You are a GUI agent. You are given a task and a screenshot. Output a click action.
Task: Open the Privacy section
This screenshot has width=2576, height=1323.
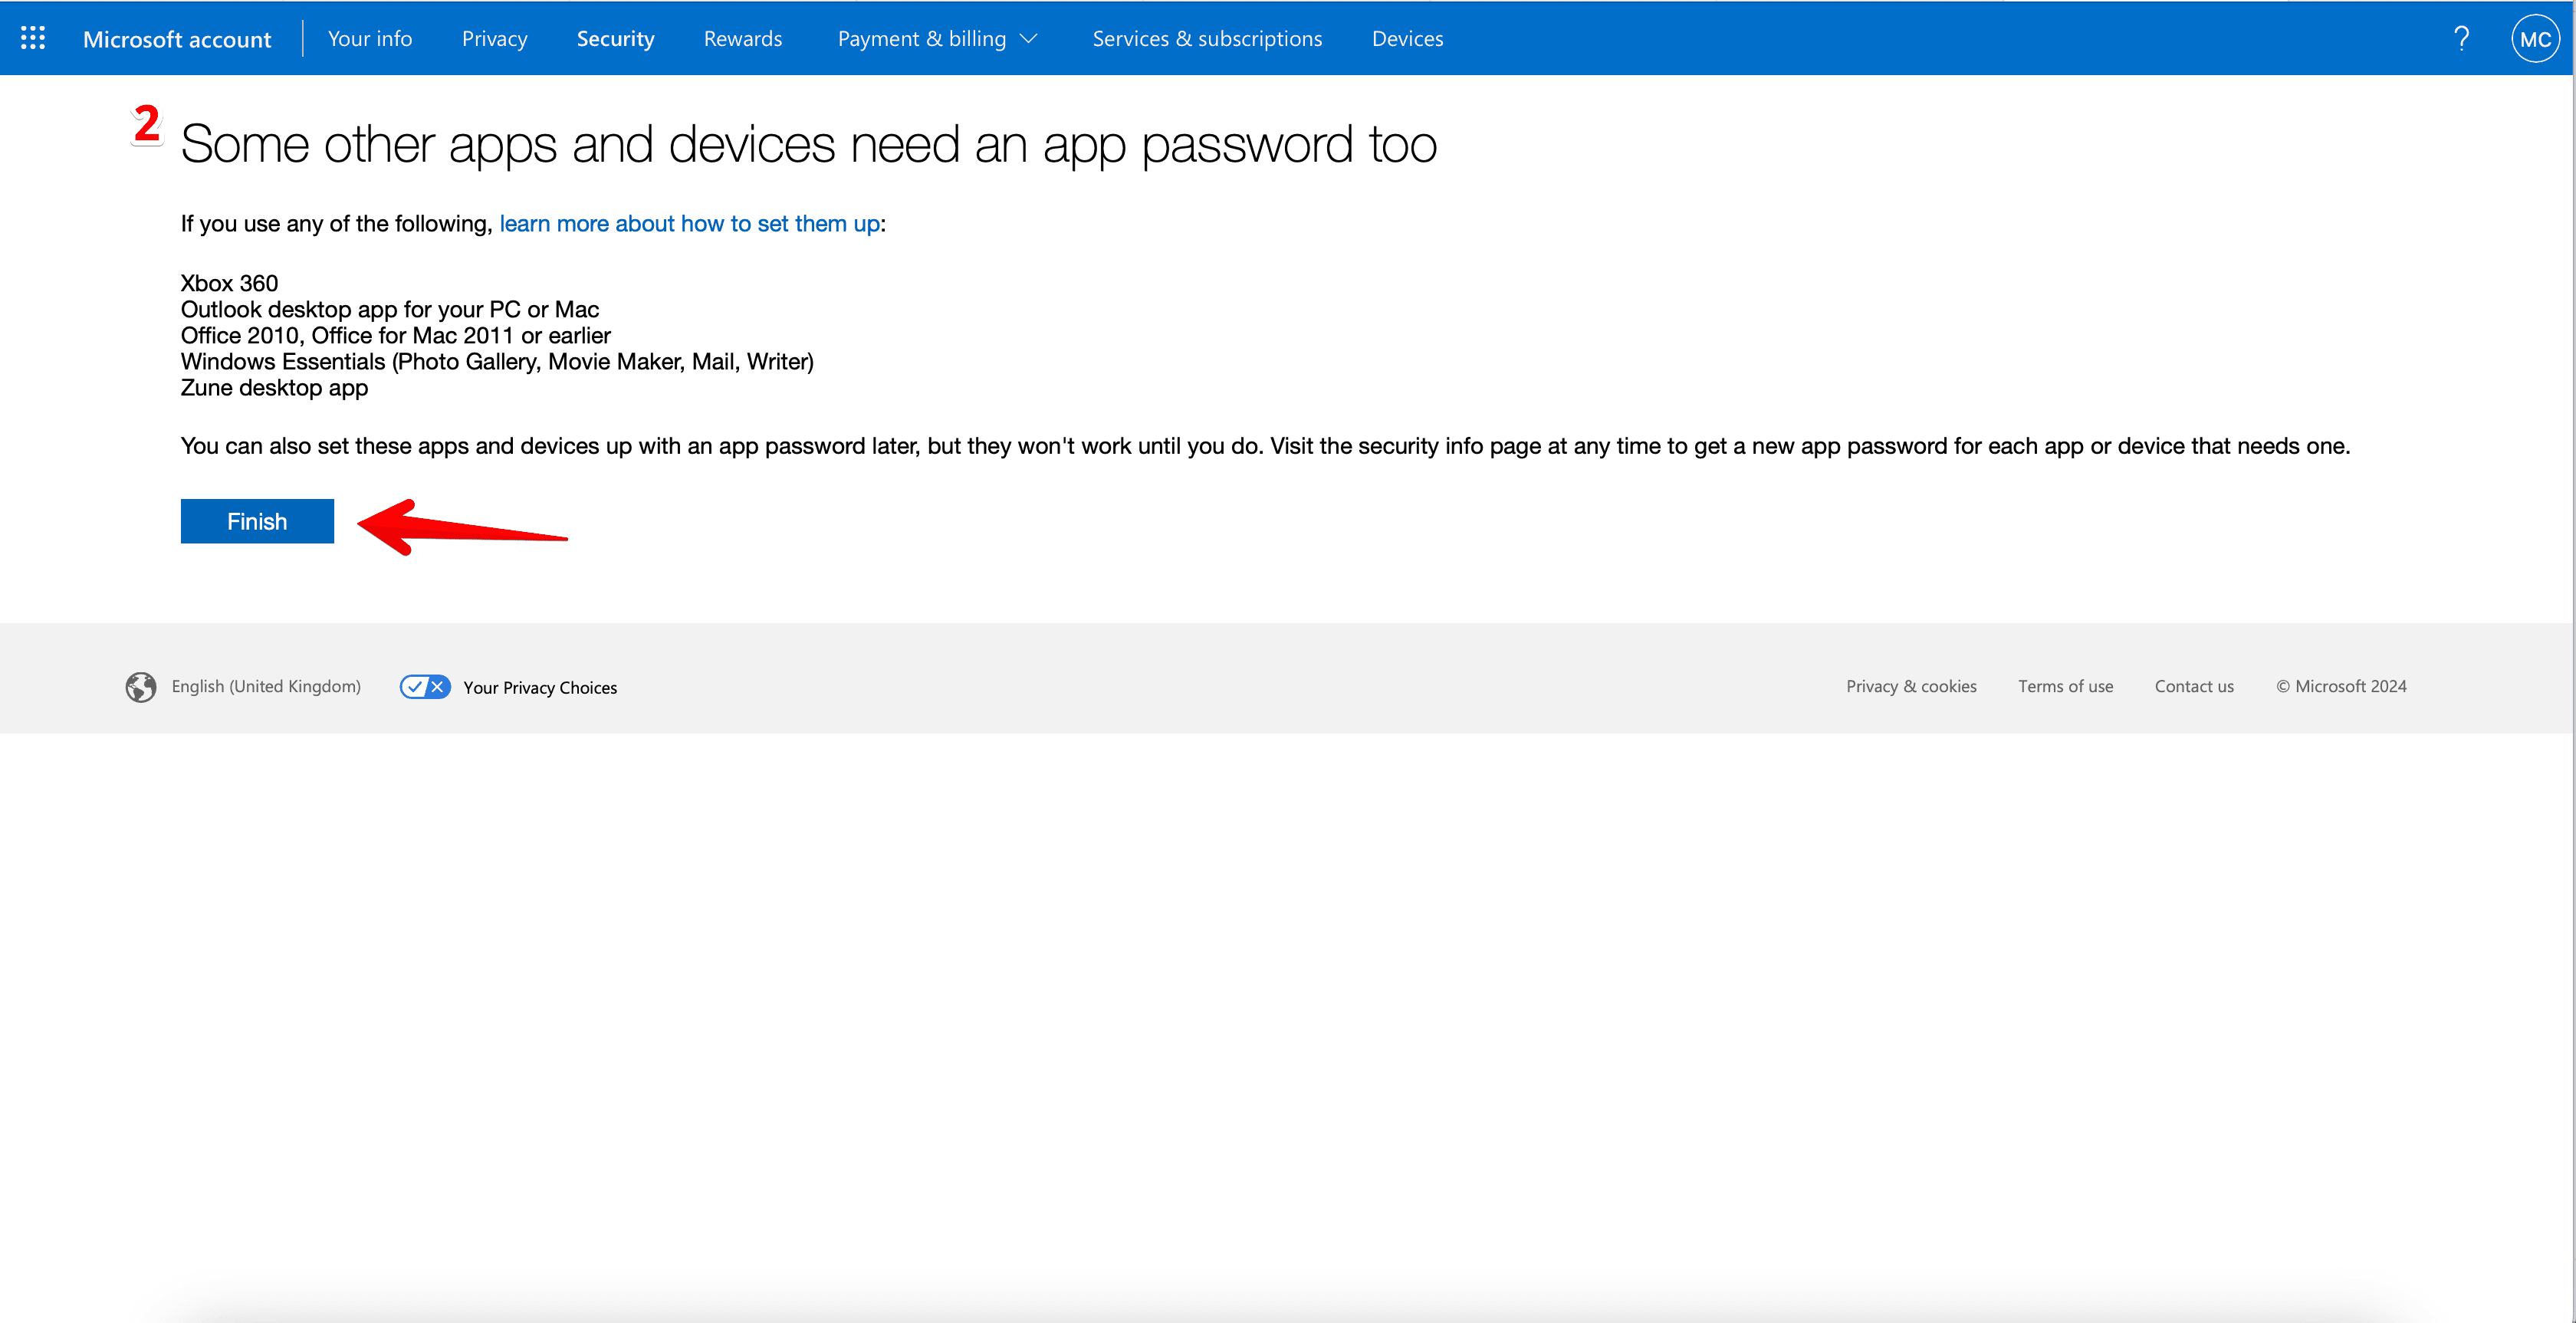click(x=494, y=38)
